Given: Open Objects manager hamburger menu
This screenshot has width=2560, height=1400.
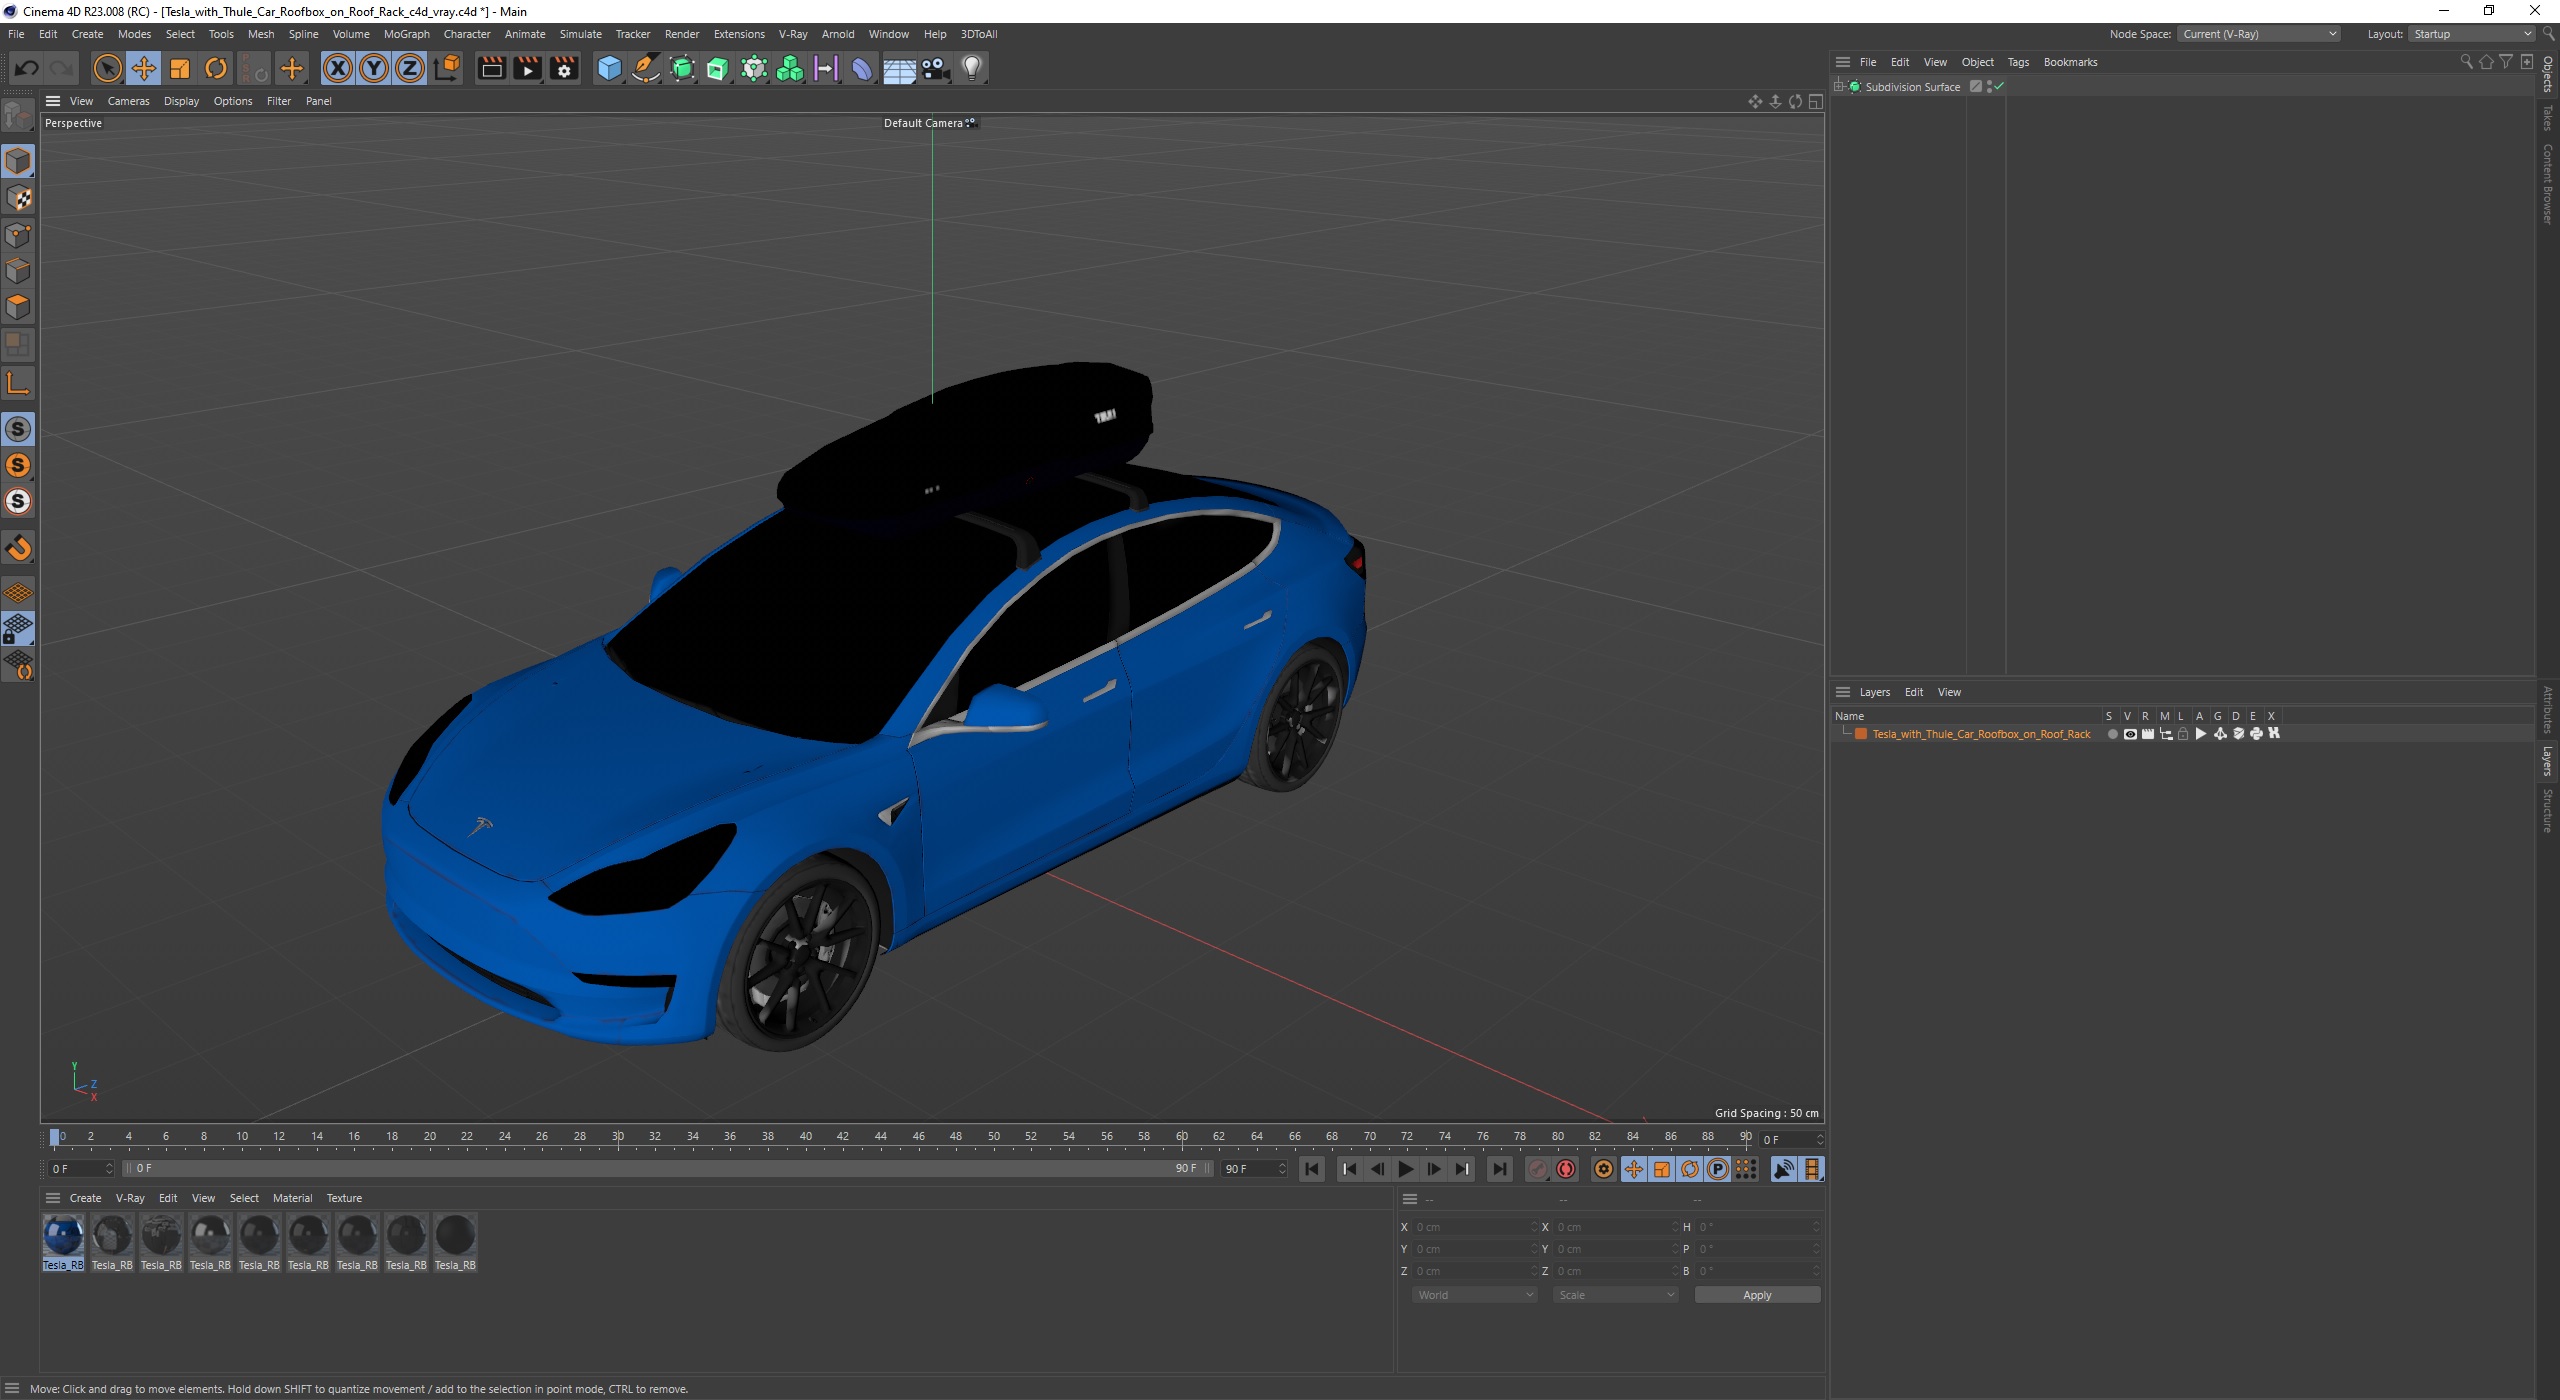Looking at the screenshot, I should click(1843, 62).
